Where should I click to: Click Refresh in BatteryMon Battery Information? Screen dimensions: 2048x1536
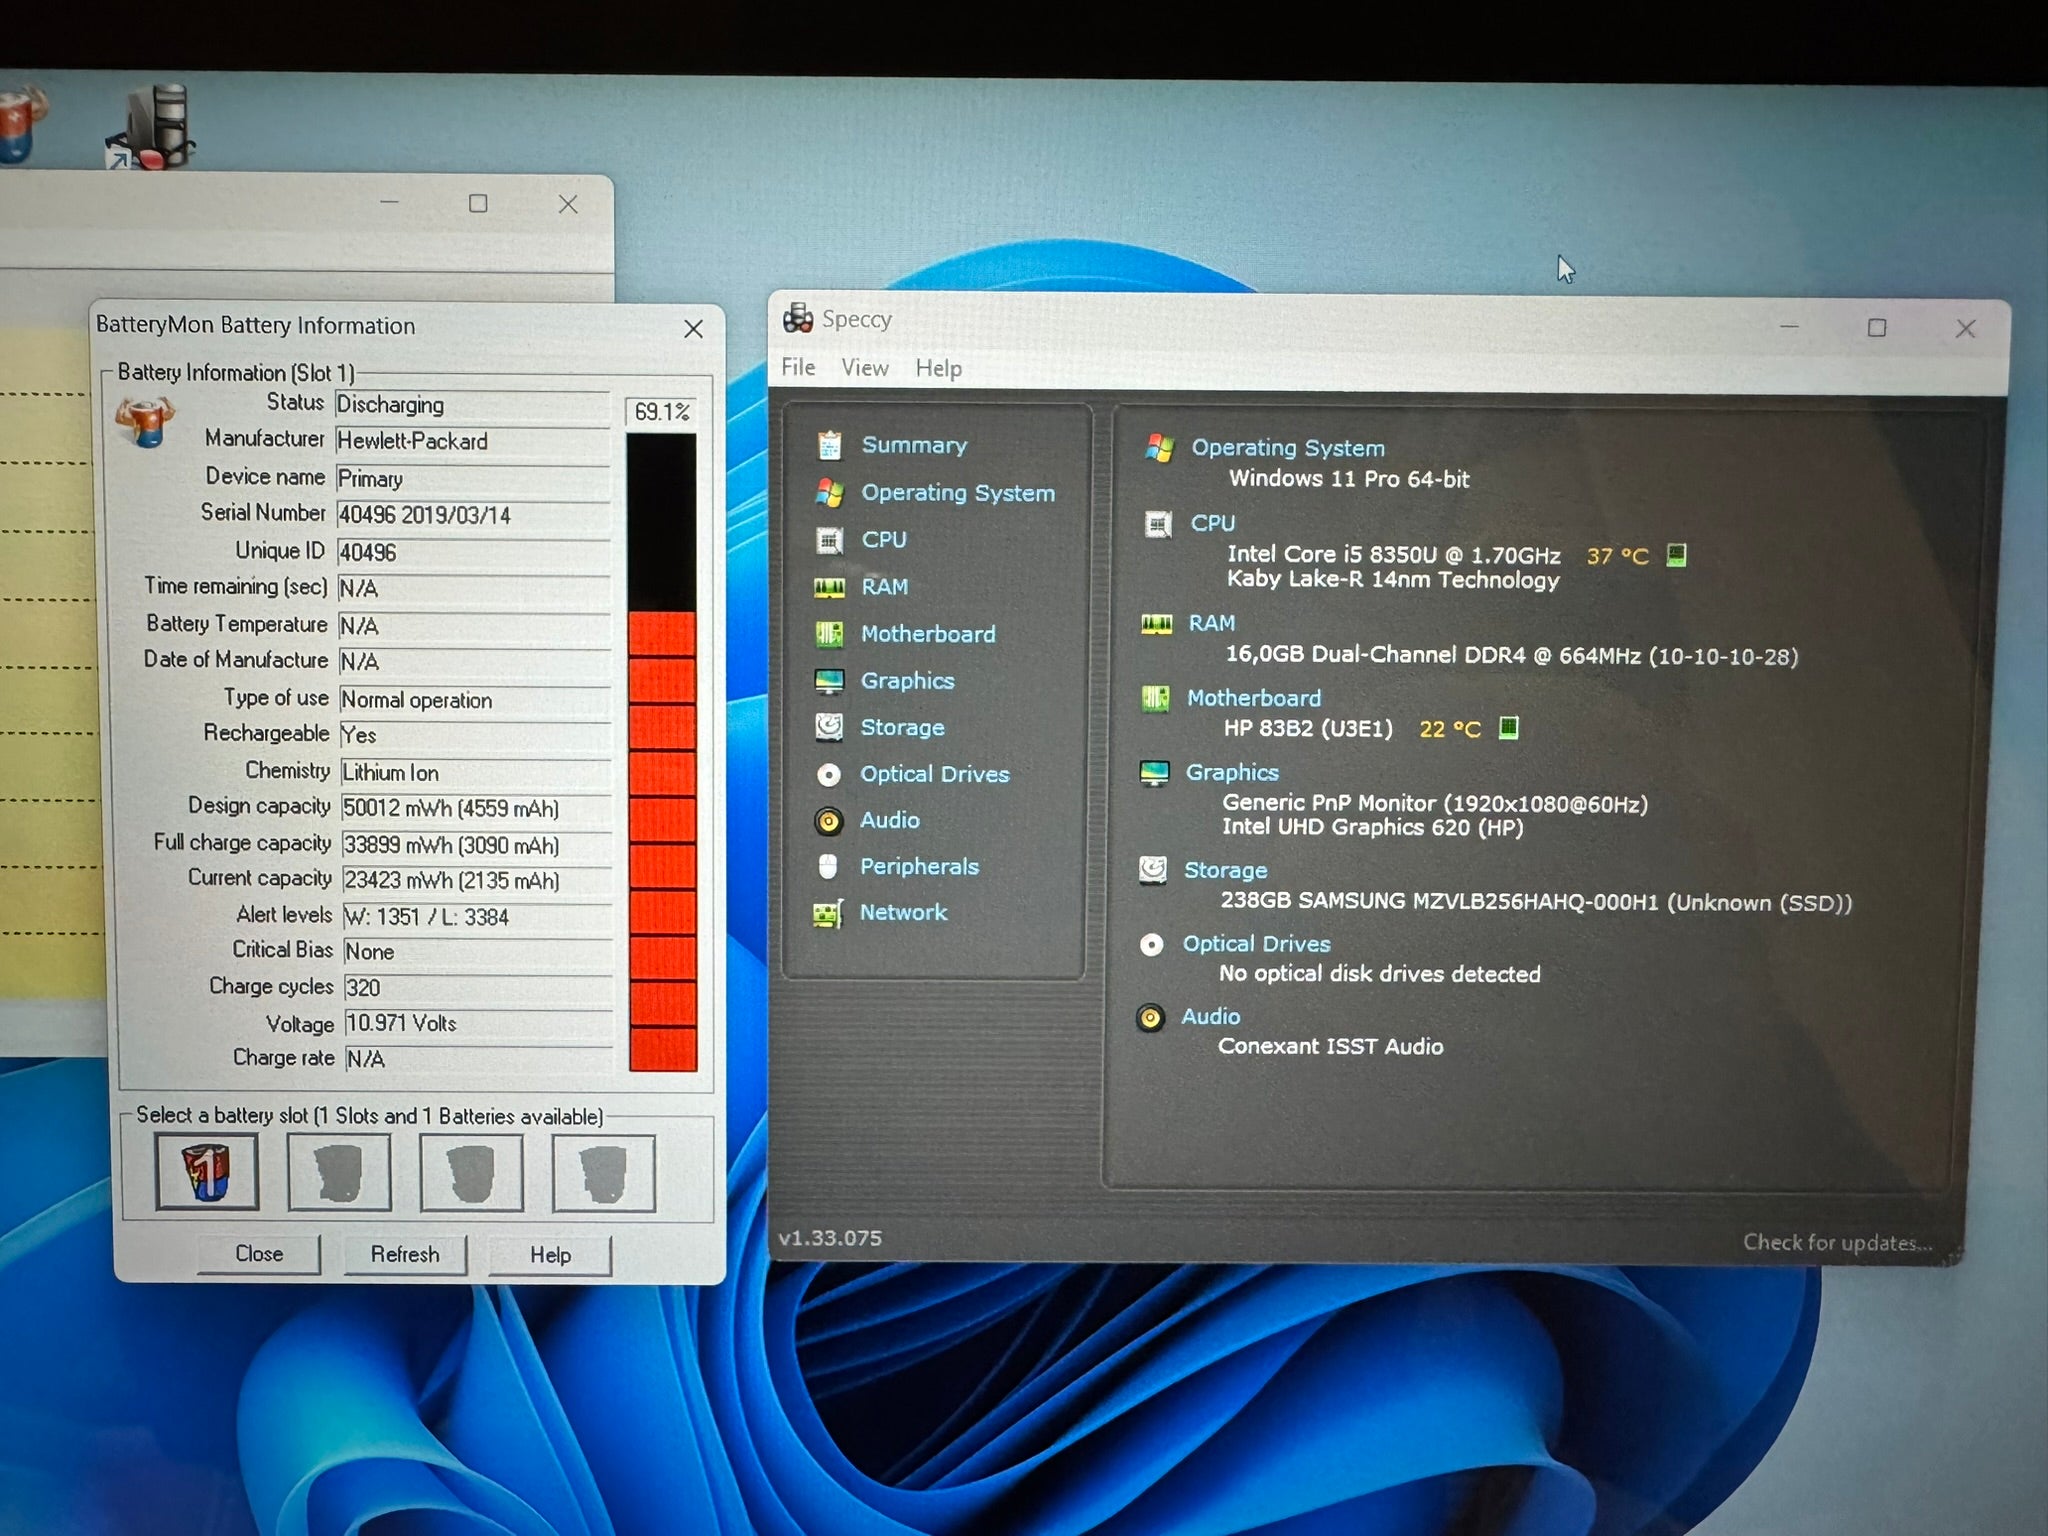click(x=405, y=1254)
